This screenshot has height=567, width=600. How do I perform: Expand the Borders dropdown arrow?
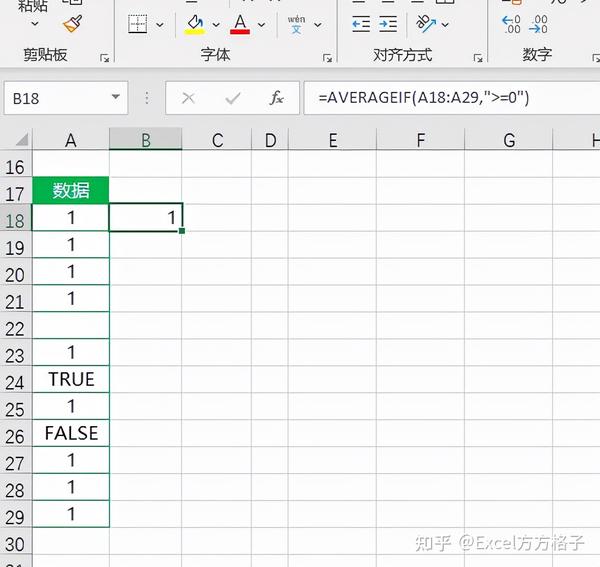tap(160, 25)
